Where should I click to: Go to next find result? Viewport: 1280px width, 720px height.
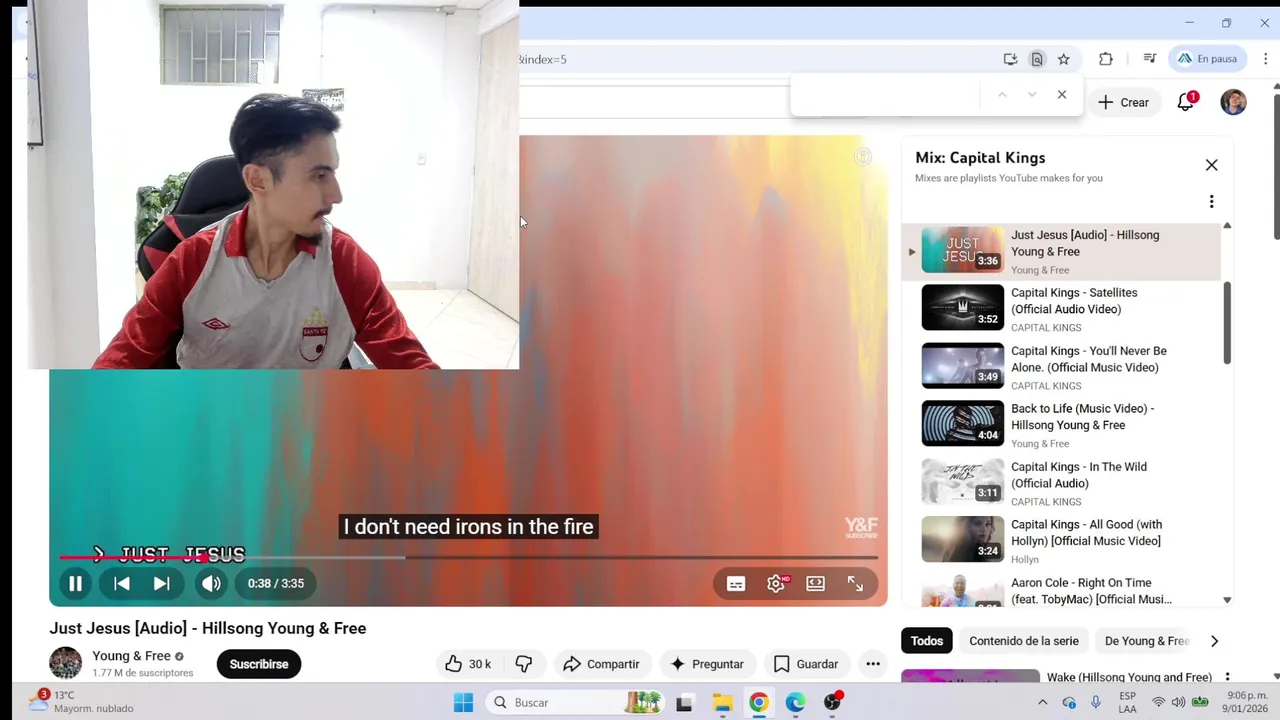pos(1032,95)
